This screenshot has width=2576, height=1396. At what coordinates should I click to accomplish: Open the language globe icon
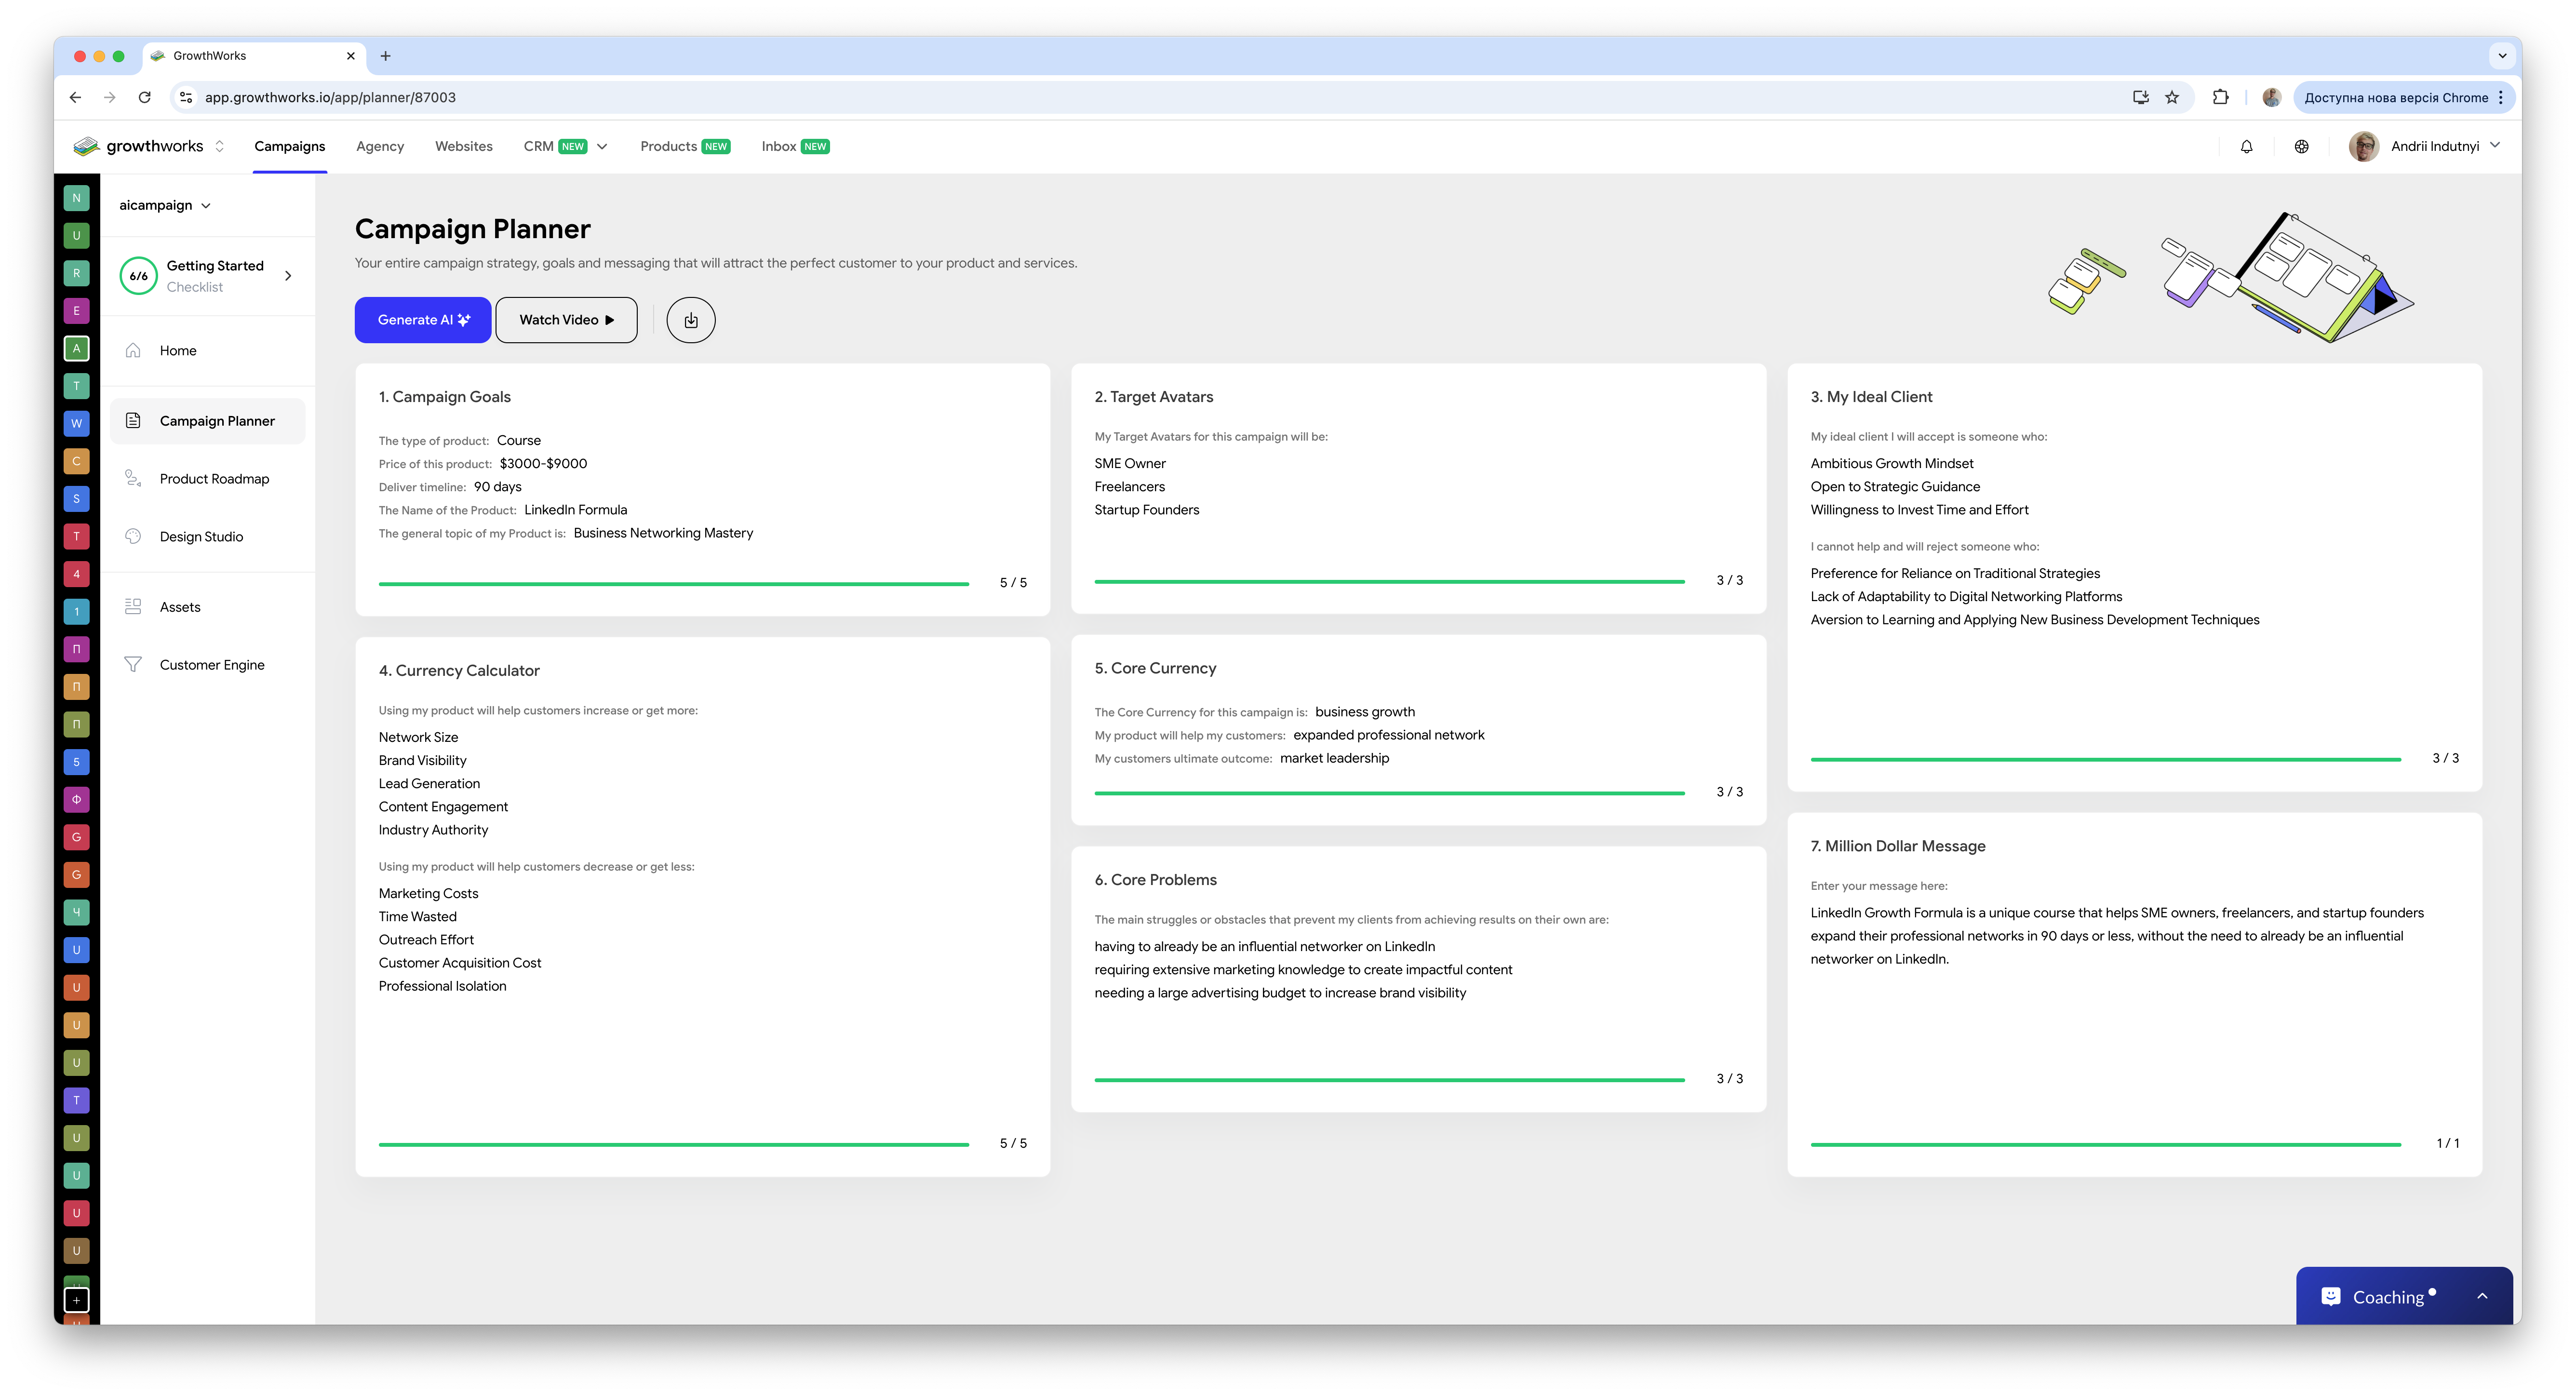pos(2301,146)
